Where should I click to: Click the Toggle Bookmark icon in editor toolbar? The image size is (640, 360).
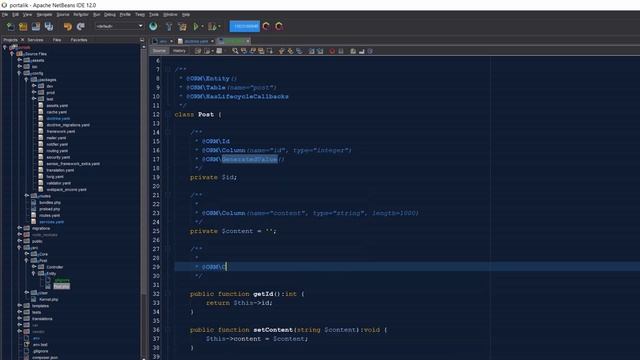point(299,51)
